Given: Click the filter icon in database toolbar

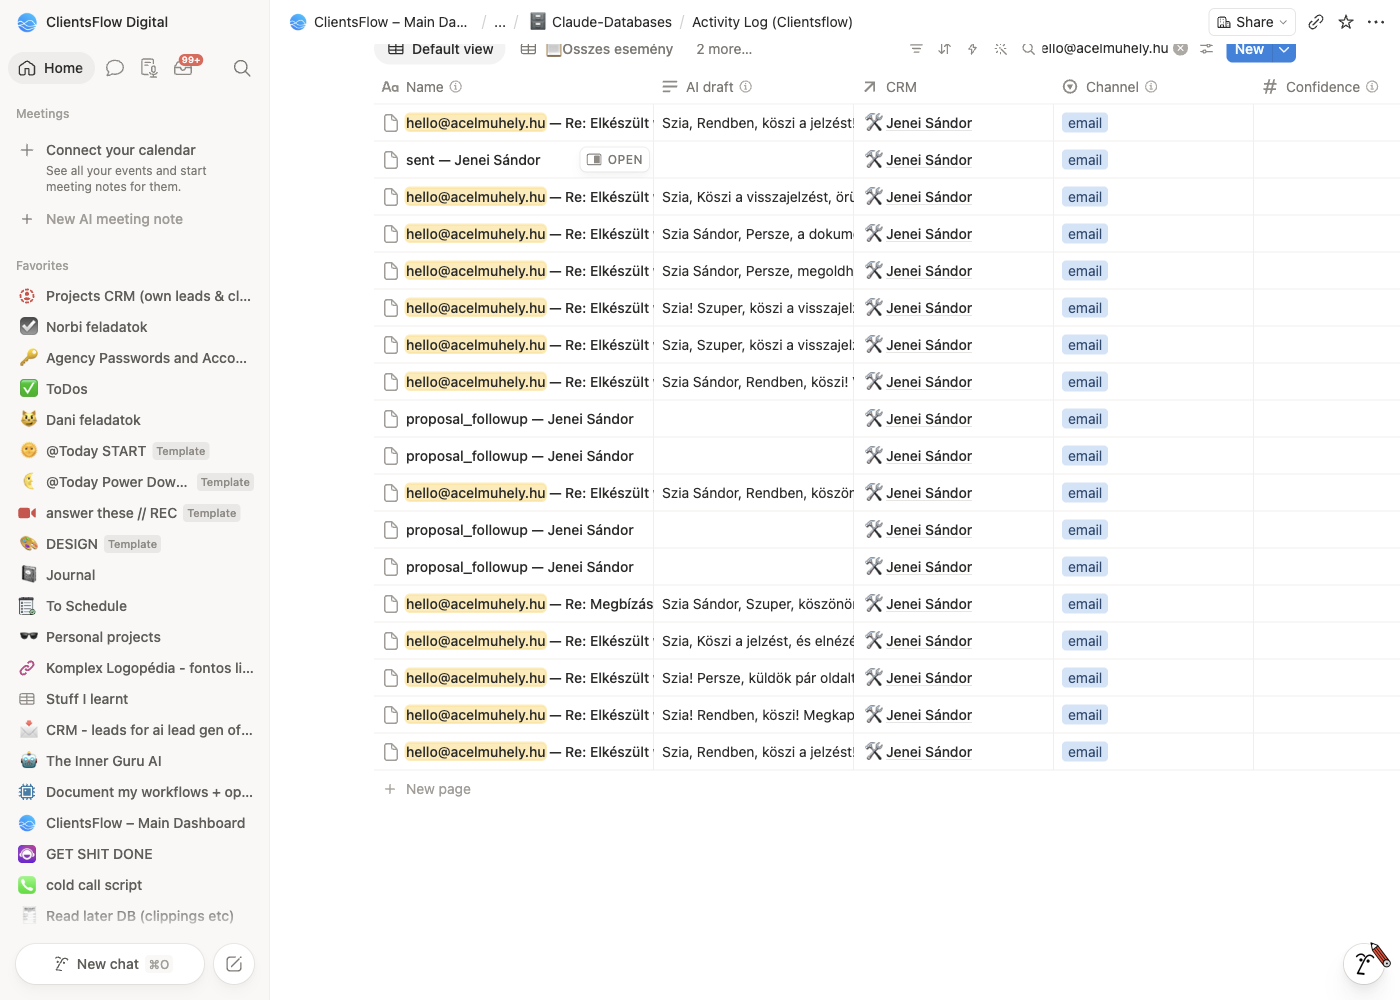Looking at the screenshot, I should point(916,49).
